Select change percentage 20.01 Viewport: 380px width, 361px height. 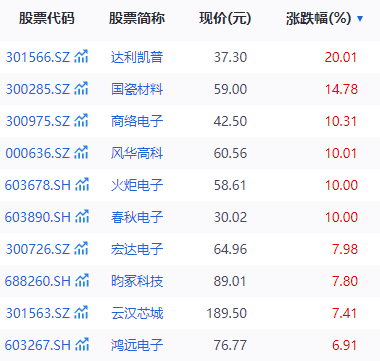(341, 57)
